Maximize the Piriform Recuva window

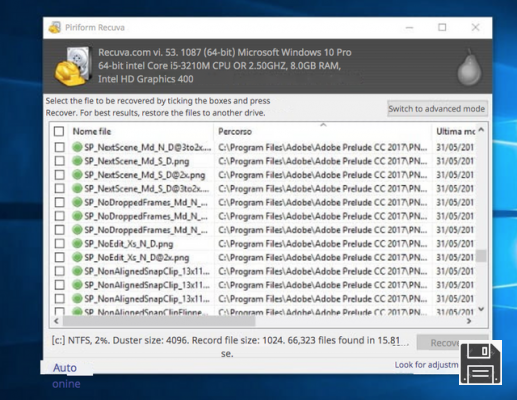442,27
